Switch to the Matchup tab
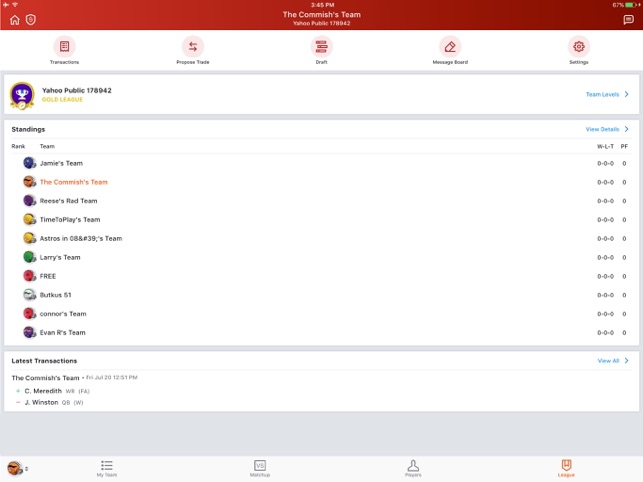643x482 pixels. pyautogui.click(x=260, y=468)
